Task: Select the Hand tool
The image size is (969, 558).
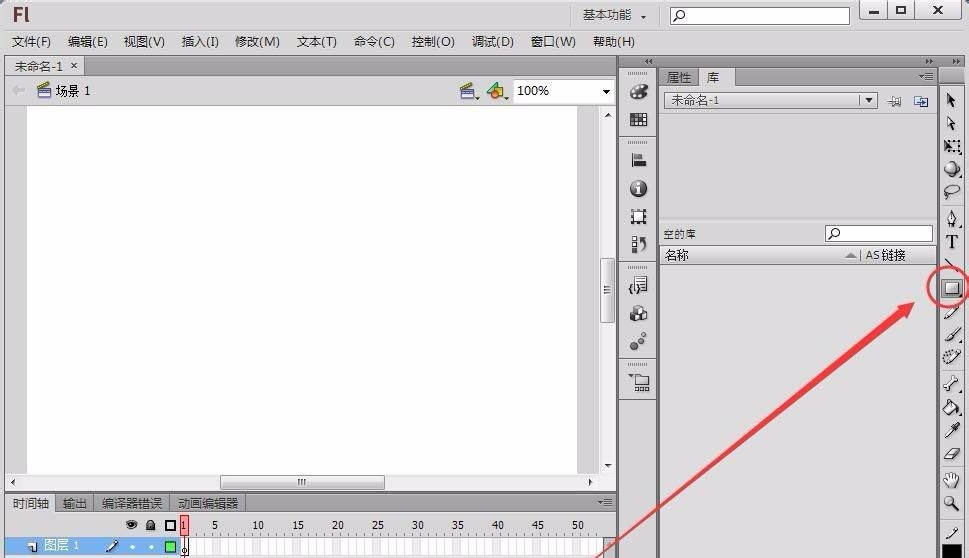Action: (952, 480)
